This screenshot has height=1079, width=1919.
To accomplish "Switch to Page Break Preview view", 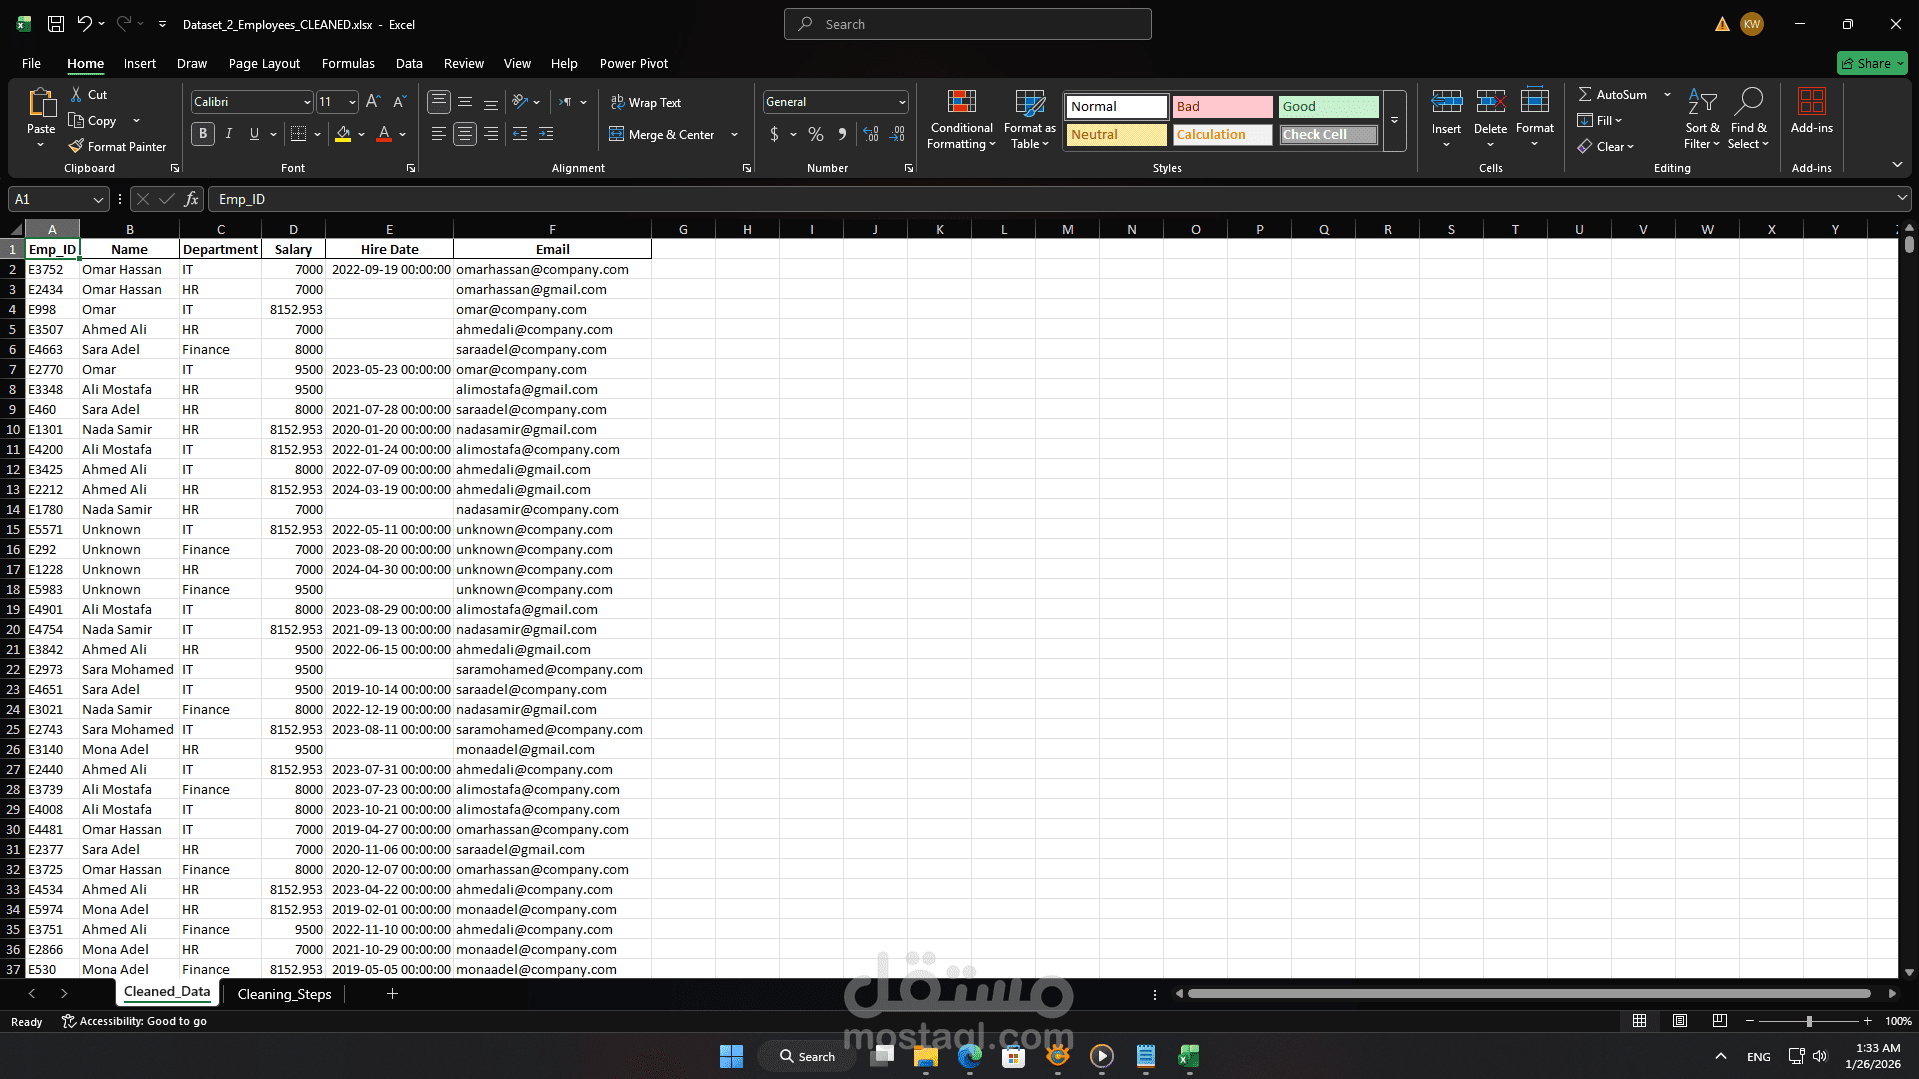I will (1719, 1021).
